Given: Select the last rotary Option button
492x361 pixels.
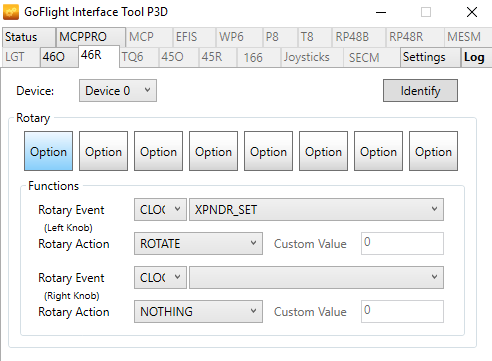Looking at the screenshot, I should click(x=433, y=151).
